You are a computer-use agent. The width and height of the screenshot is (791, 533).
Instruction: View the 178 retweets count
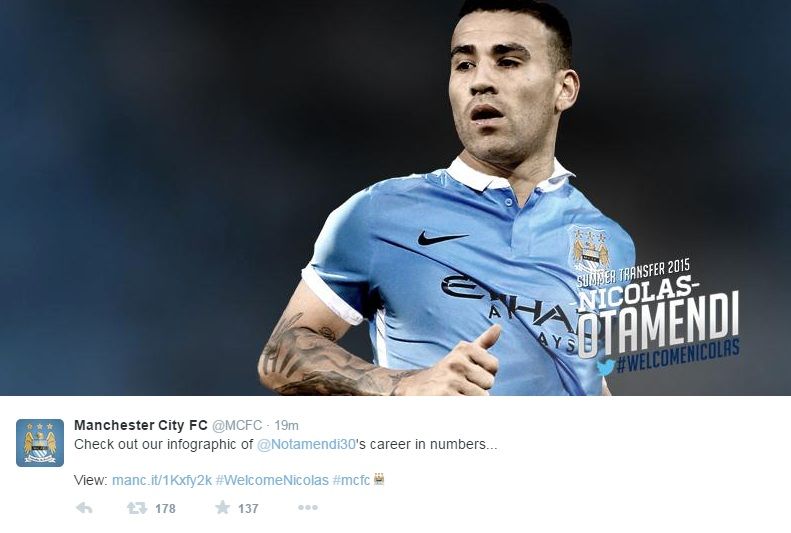pyautogui.click(x=165, y=508)
